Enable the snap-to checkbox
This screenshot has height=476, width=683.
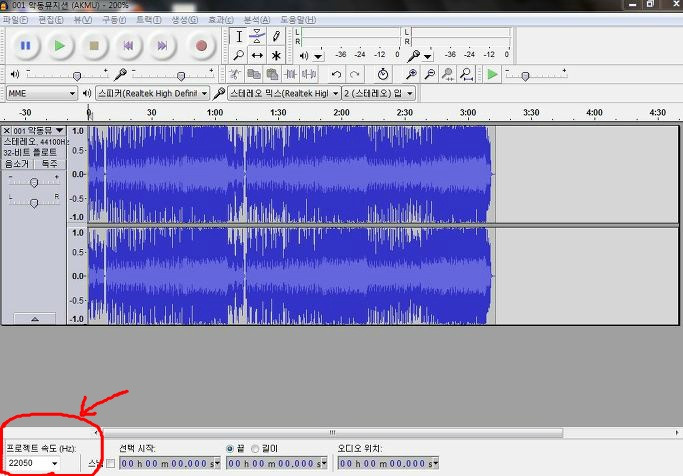pos(111,463)
